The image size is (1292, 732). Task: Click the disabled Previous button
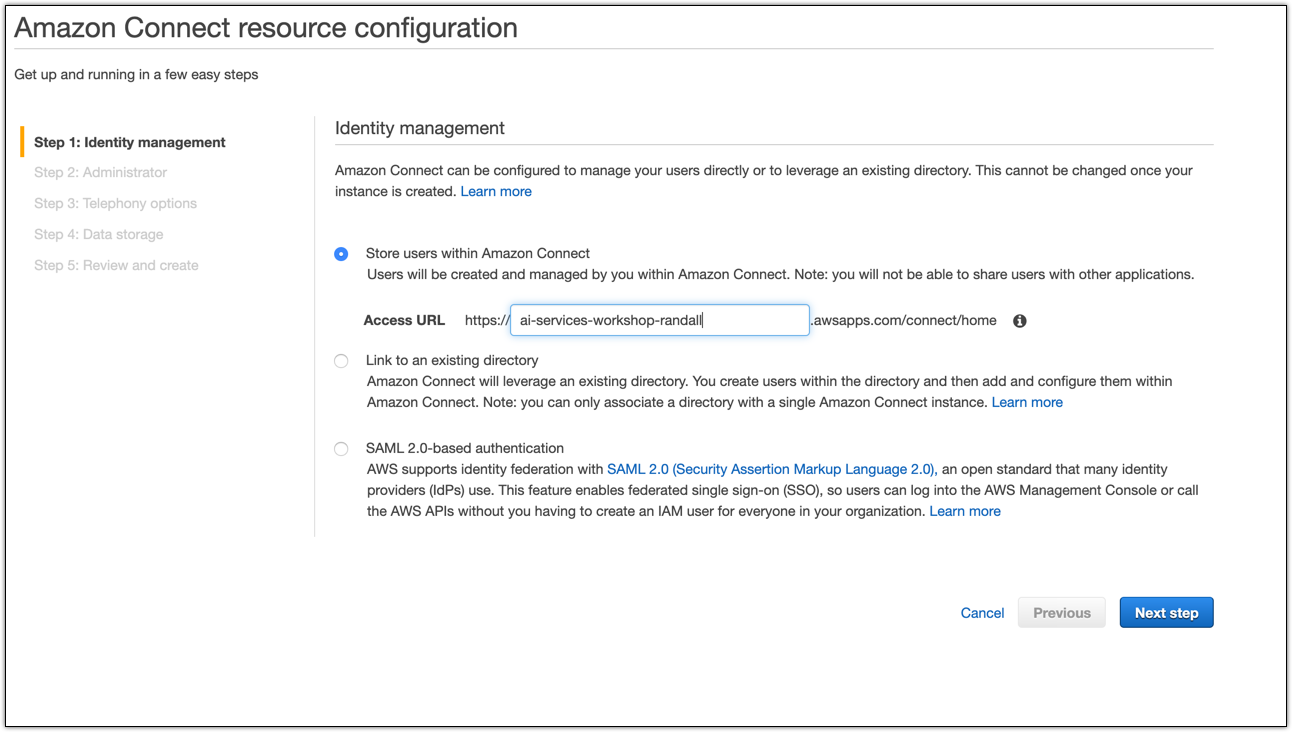coord(1062,613)
